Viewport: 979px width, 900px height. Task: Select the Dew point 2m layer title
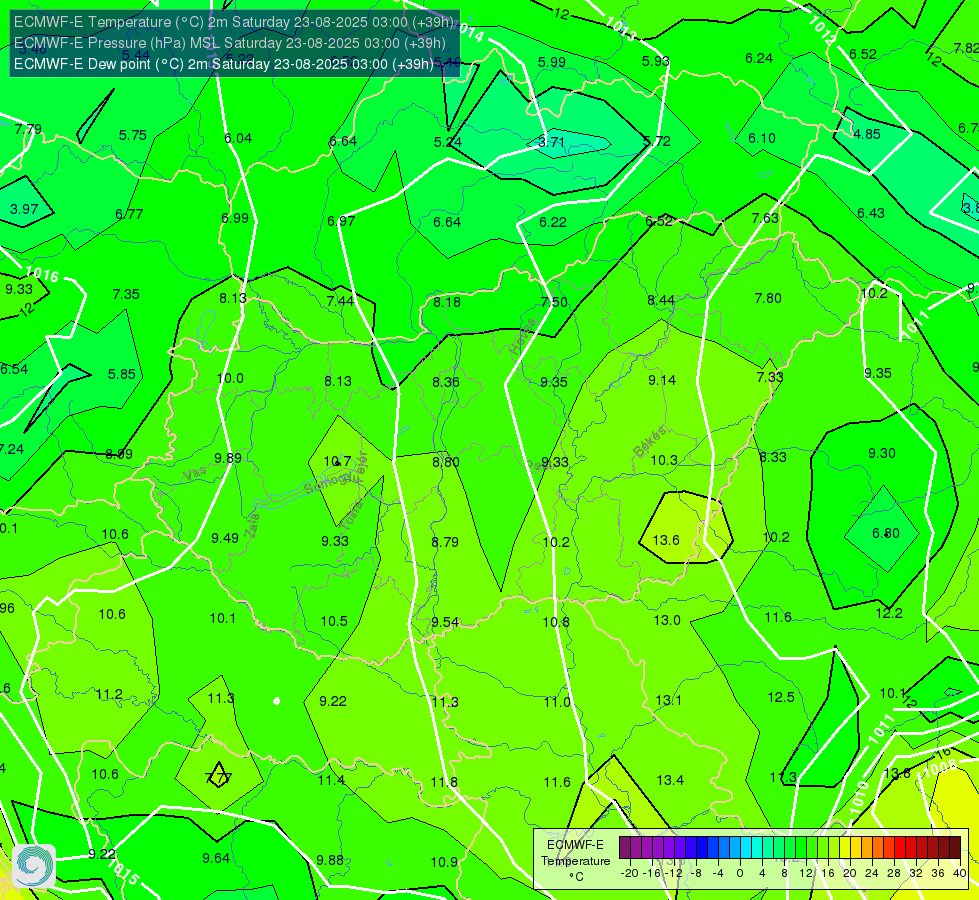point(224,64)
